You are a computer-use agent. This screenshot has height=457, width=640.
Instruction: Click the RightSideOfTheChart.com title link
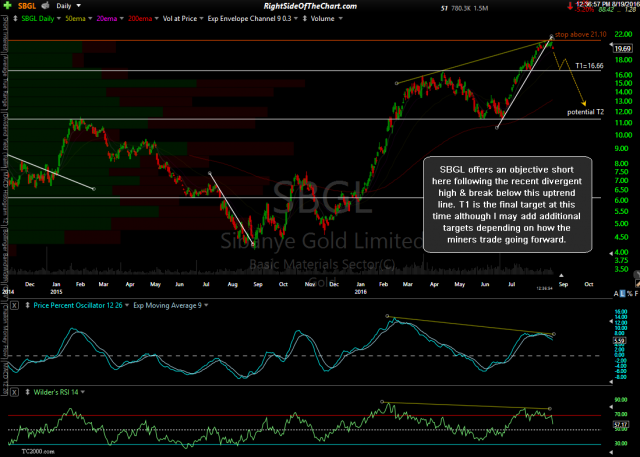[310, 6]
